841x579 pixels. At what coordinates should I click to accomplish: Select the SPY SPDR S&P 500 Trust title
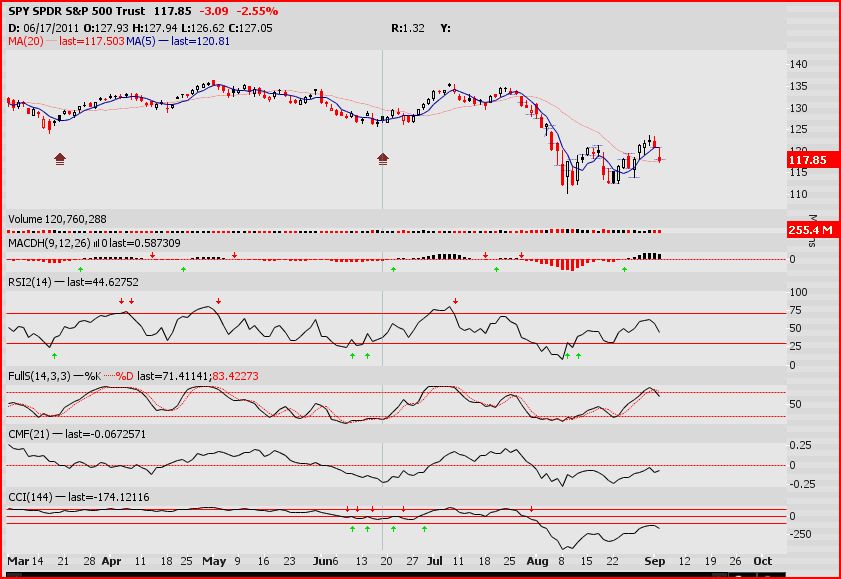coord(77,11)
